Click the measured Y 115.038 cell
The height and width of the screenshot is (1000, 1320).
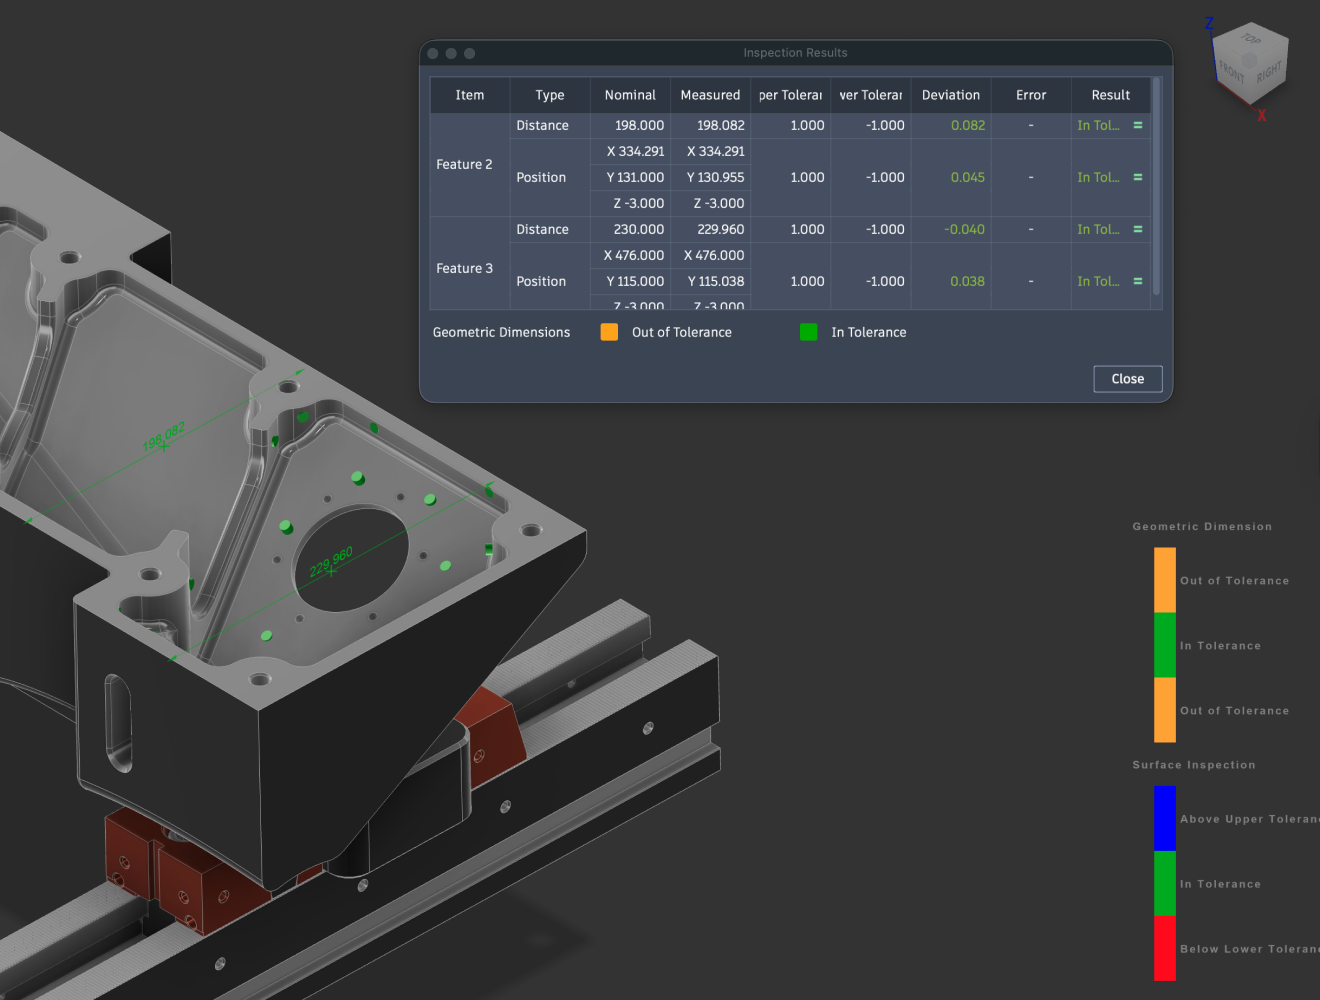pyautogui.click(x=710, y=282)
